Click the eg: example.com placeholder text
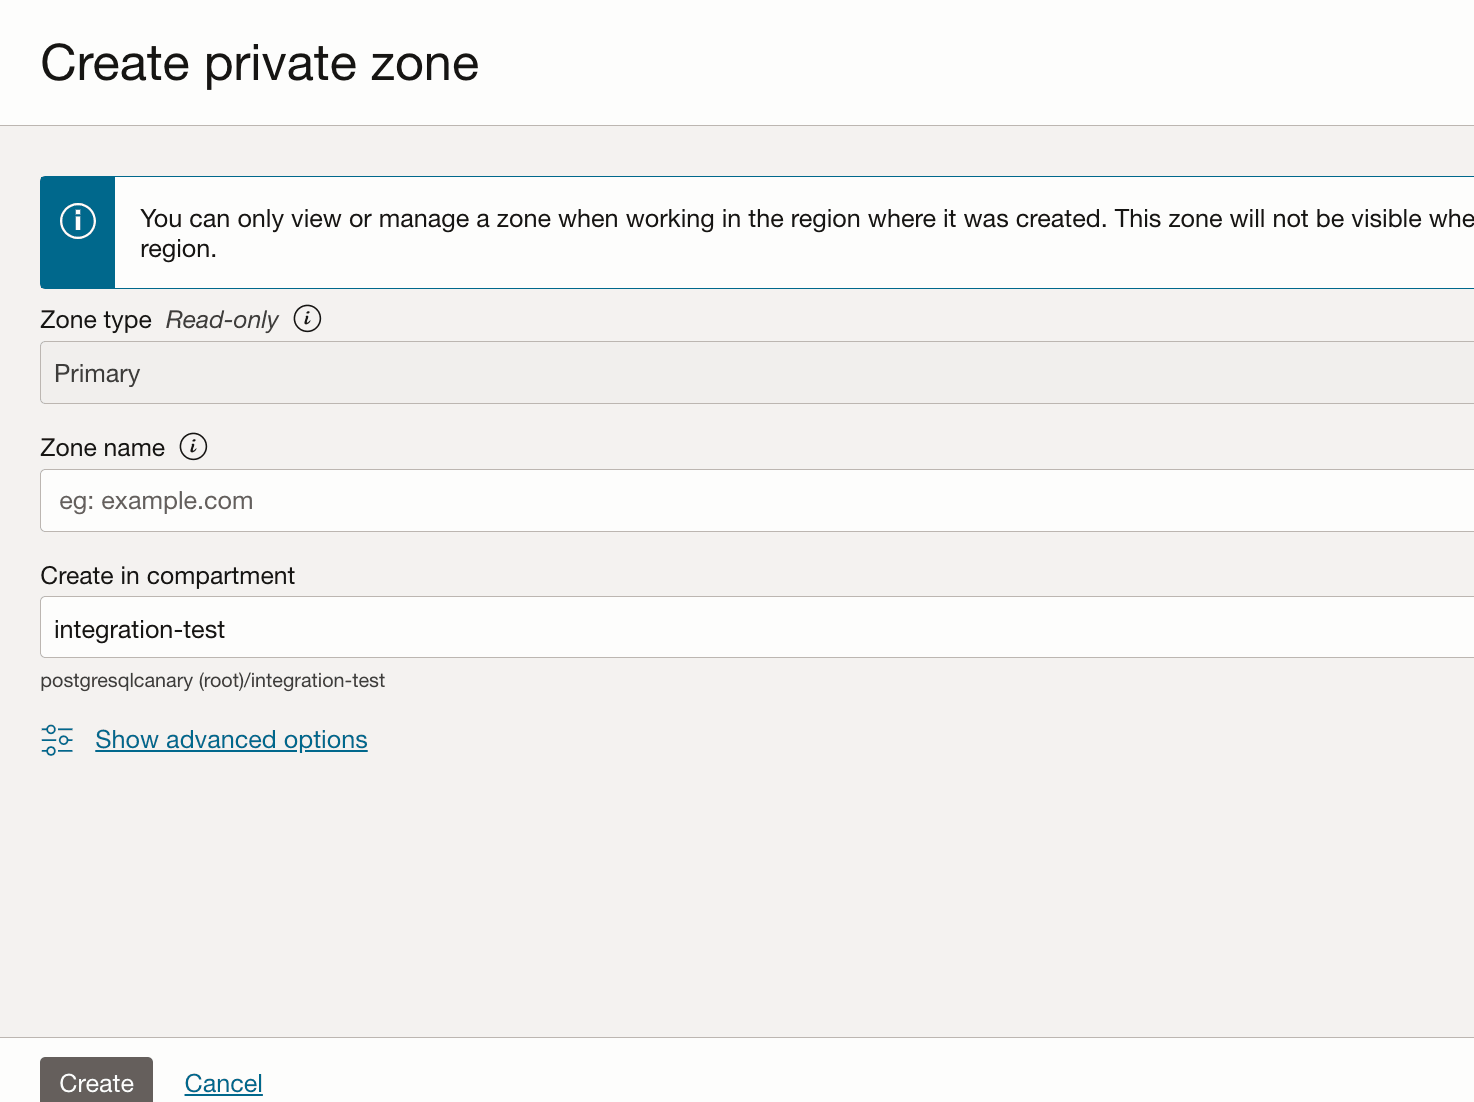Image resolution: width=1474 pixels, height=1102 pixels. (x=156, y=501)
